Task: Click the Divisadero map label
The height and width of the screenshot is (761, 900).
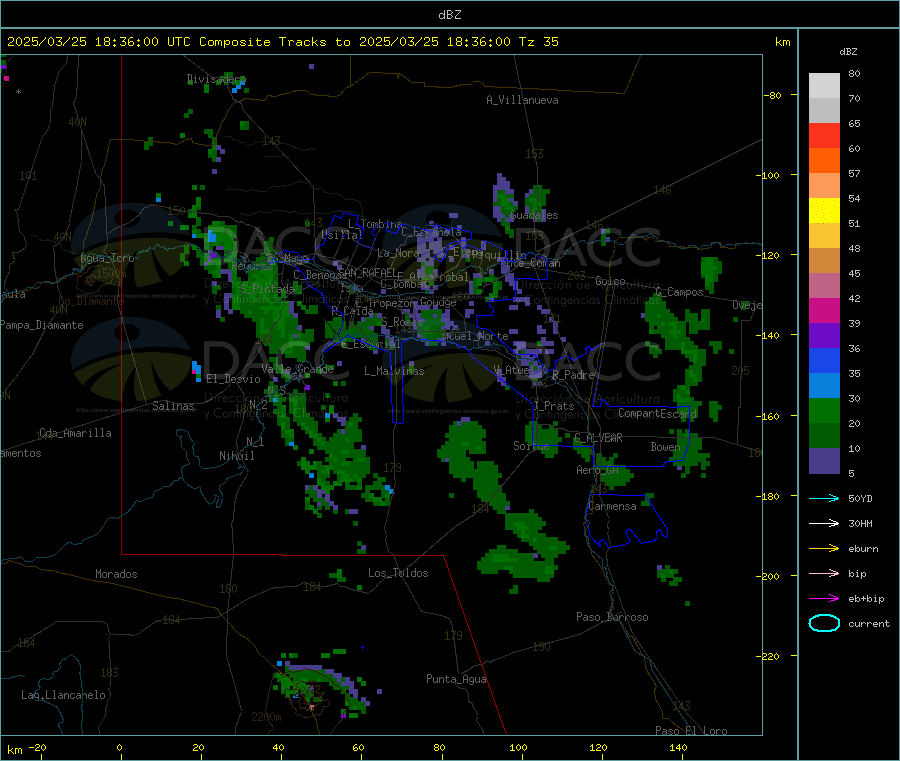Action: (x=216, y=79)
